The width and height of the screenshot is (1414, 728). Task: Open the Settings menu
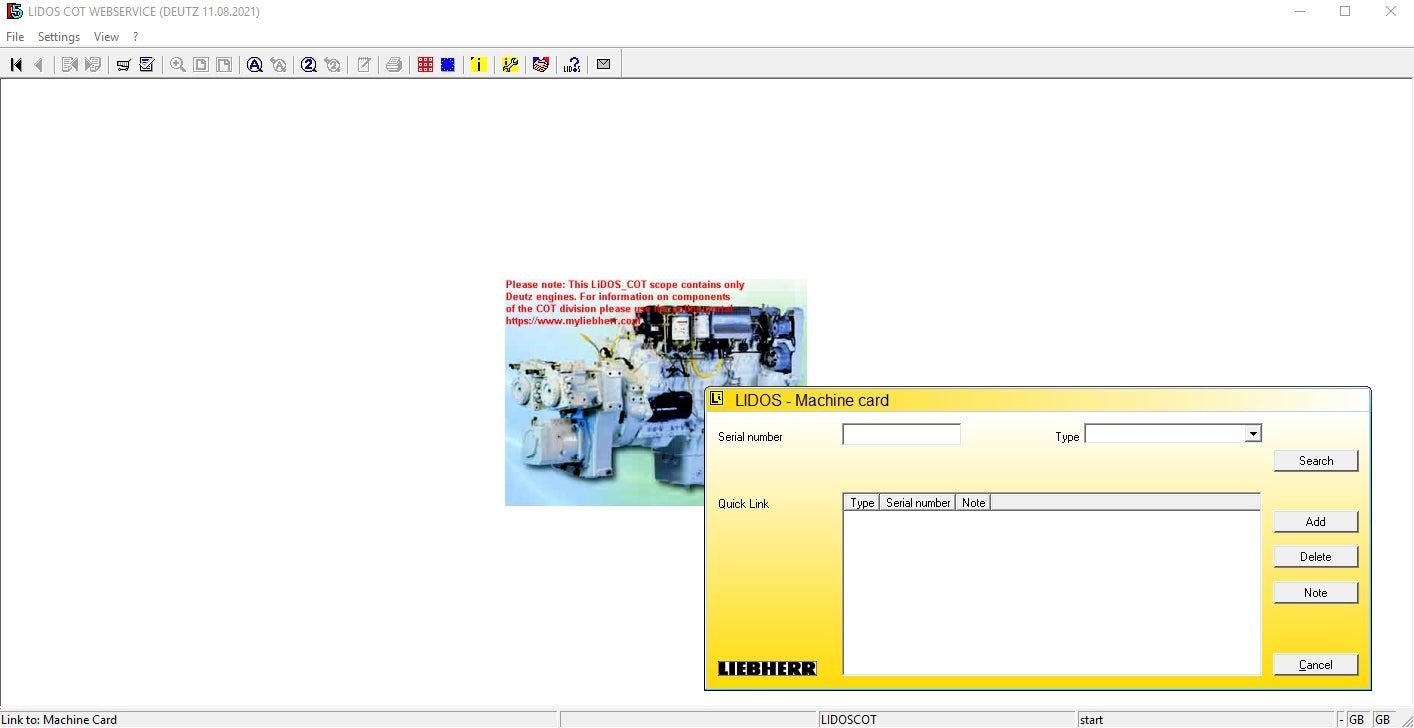(x=59, y=37)
